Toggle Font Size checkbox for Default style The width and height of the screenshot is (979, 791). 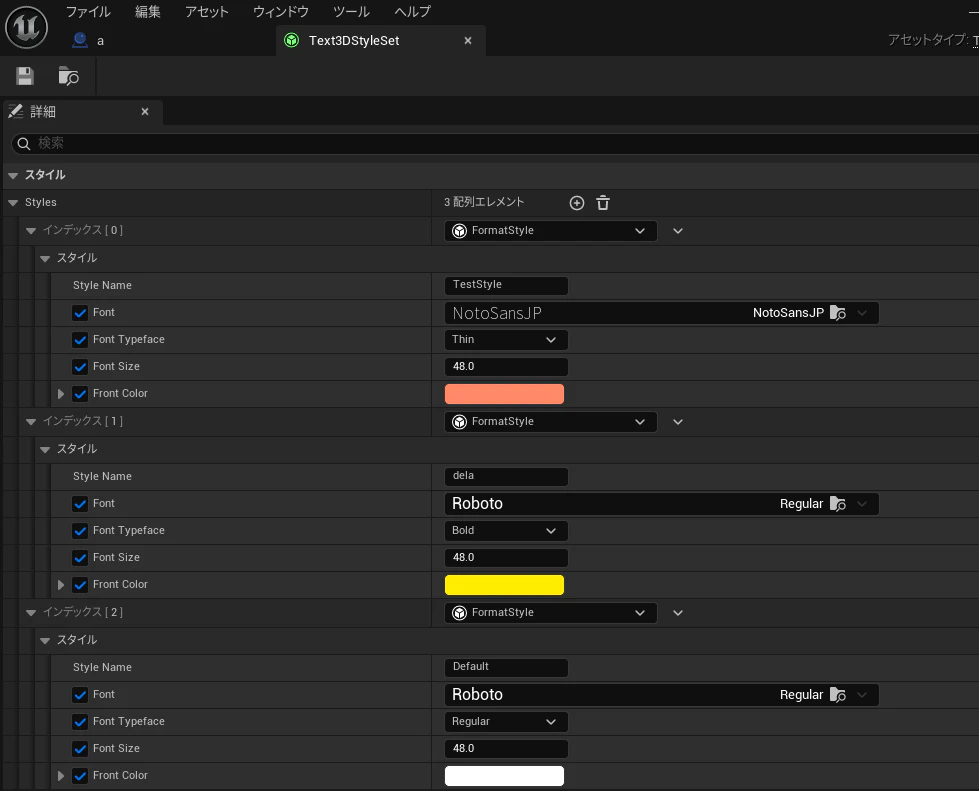tap(80, 749)
